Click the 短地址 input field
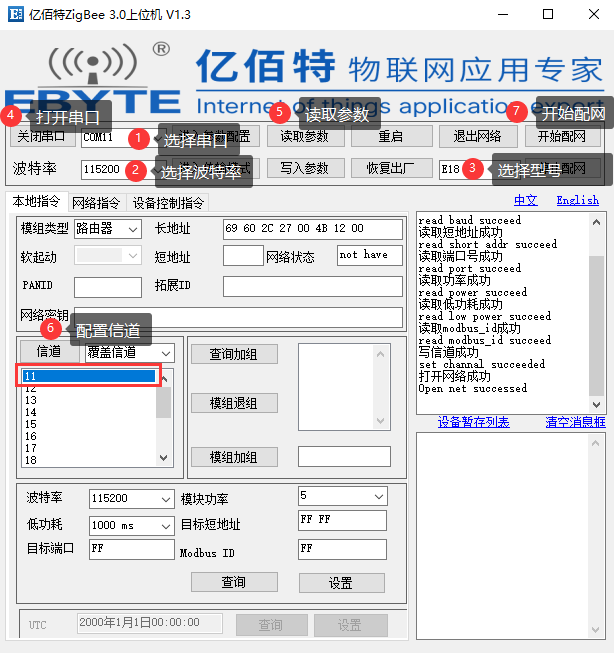 coord(243,256)
